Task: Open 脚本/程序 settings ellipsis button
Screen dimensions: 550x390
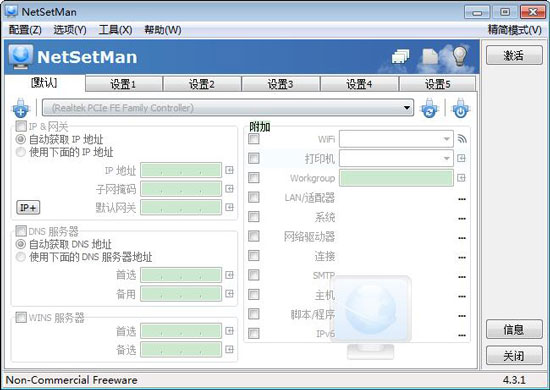Action: pyautogui.click(x=462, y=316)
